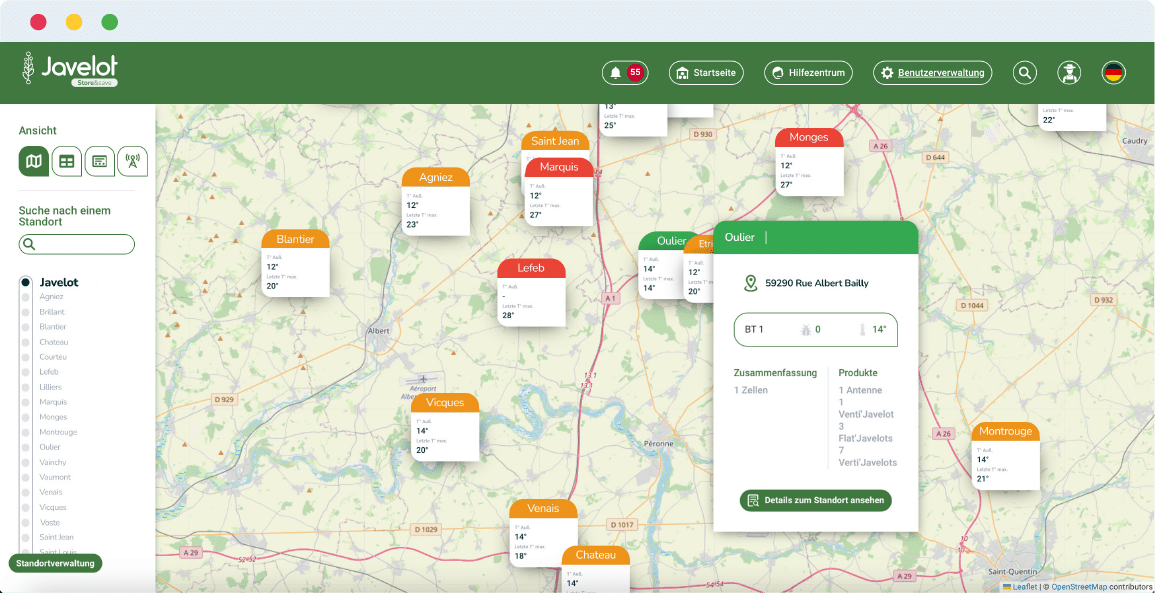Select the Lilliers radio dot in site list
The width and height of the screenshot is (1155, 593).
tap(26, 387)
